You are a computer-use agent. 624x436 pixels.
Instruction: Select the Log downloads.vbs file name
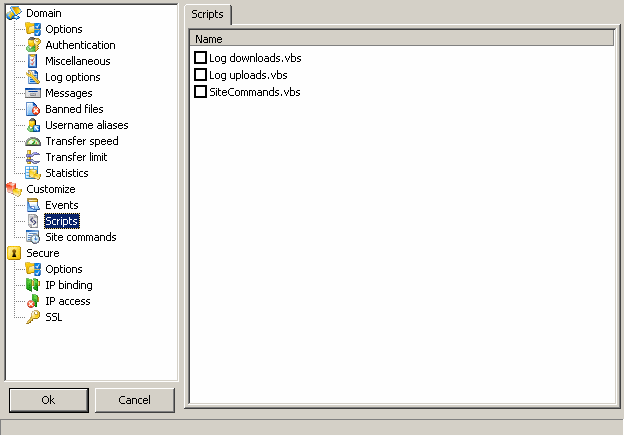pyautogui.click(x=255, y=58)
